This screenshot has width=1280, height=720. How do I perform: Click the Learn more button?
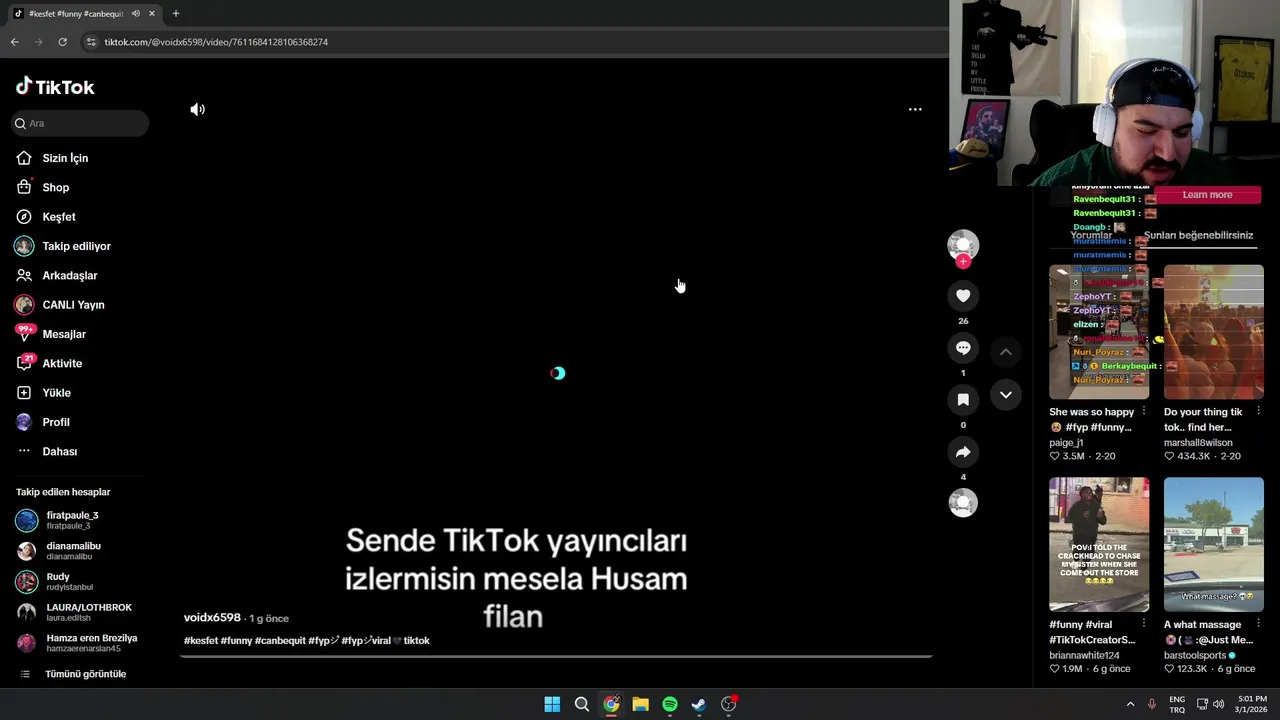[x=1207, y=195]
